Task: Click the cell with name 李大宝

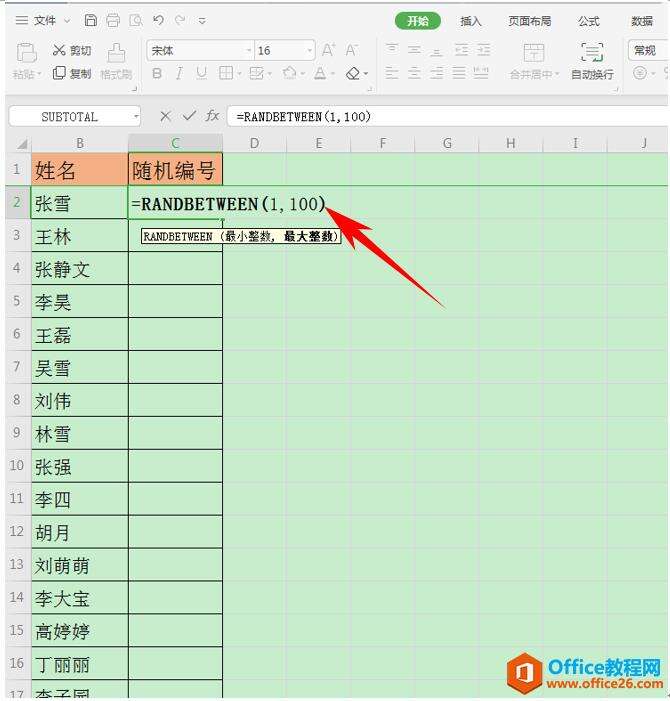Action: click(x=80, y=598)
